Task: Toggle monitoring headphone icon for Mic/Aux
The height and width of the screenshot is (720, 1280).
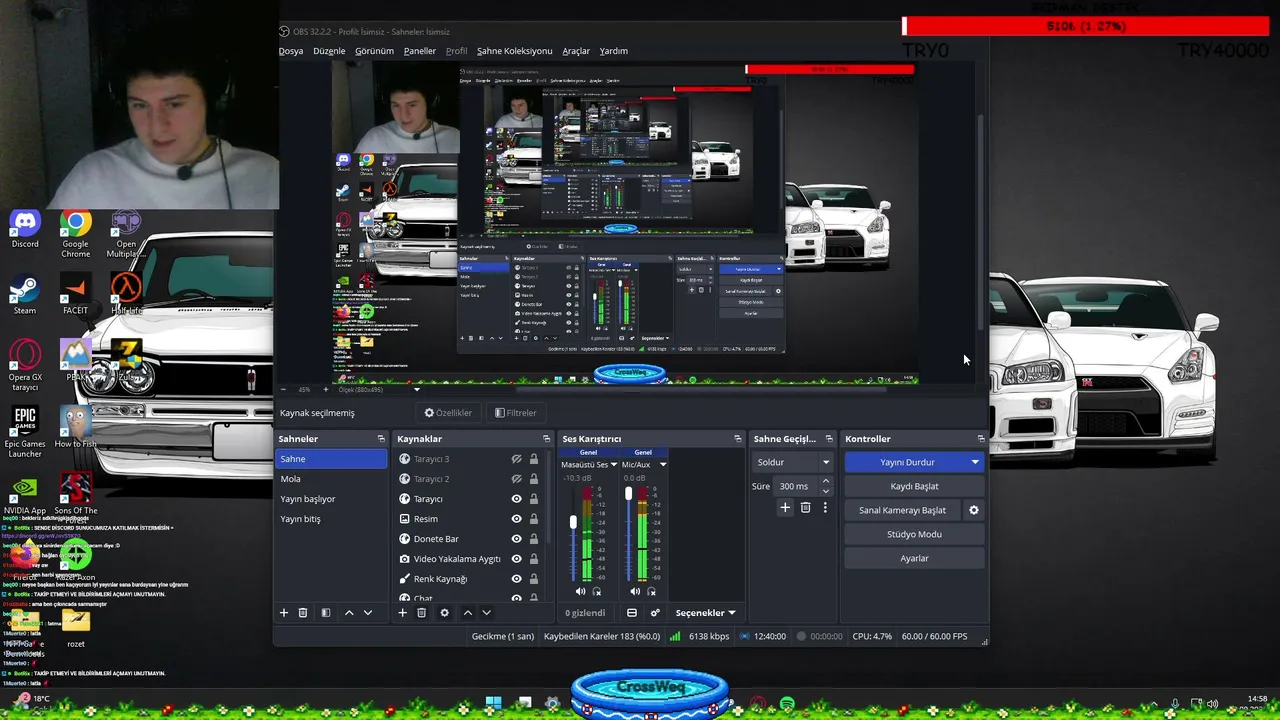Action: tap(652, 592)
